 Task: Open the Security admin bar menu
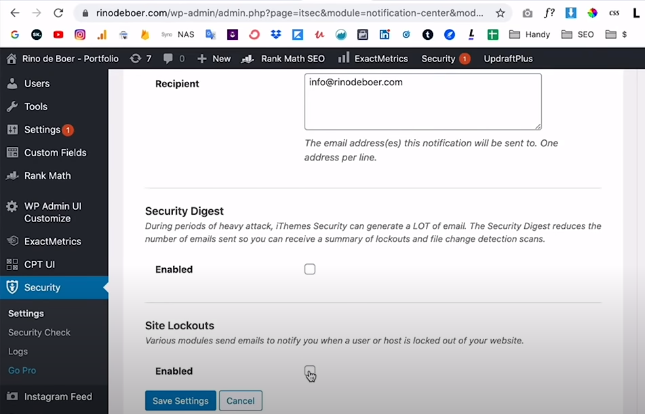pyautogui.click(x=444, y=59)
